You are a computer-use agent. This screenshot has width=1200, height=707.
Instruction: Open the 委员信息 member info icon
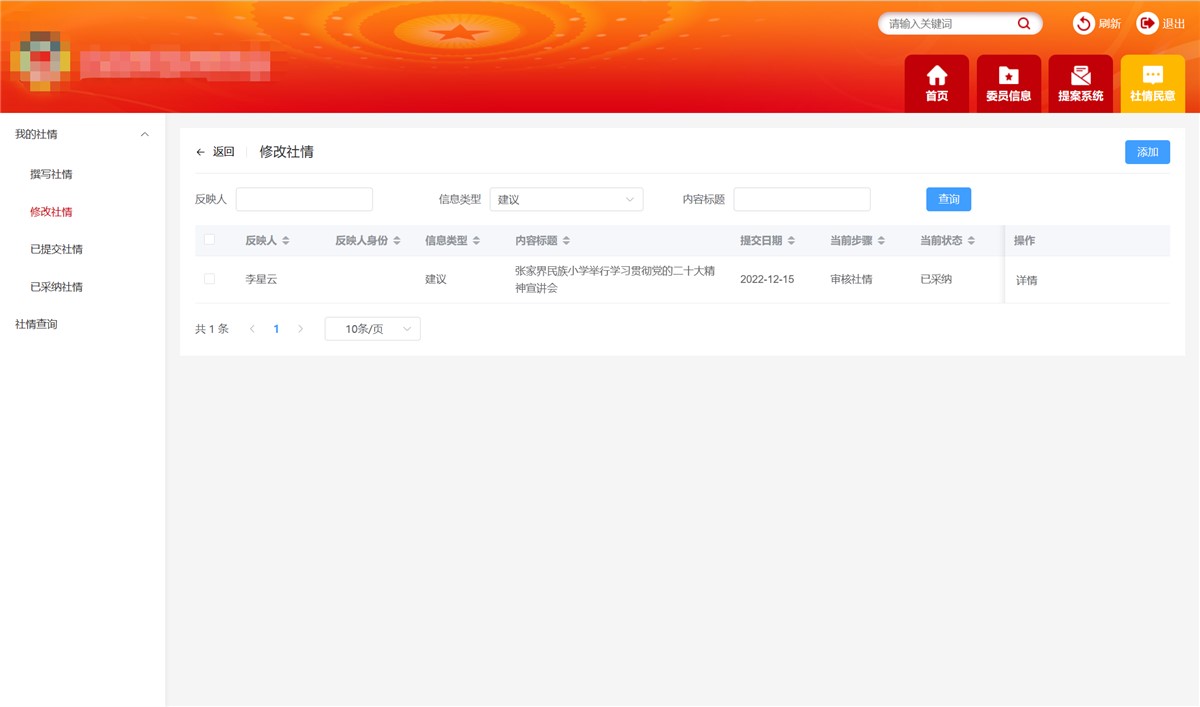click(x=1008, y=82)
